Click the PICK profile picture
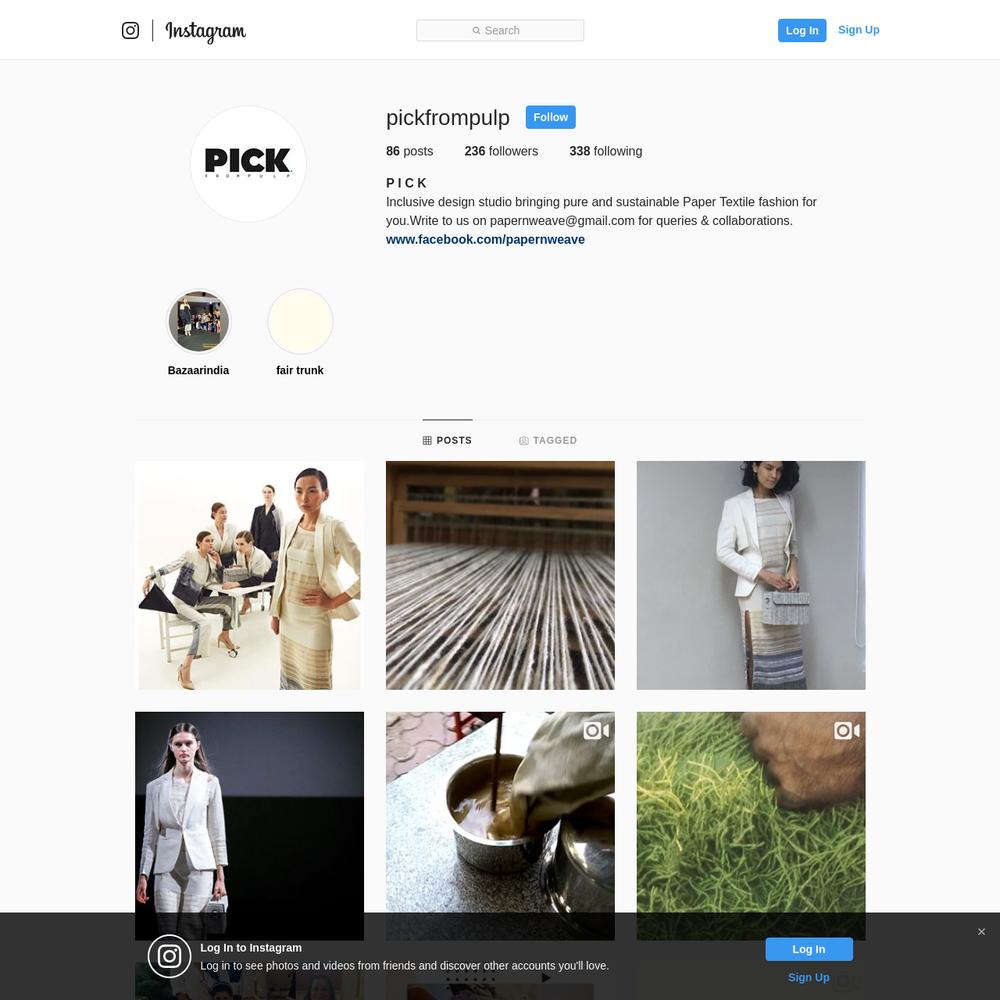1000x1000 pixels. click(248, 164)
